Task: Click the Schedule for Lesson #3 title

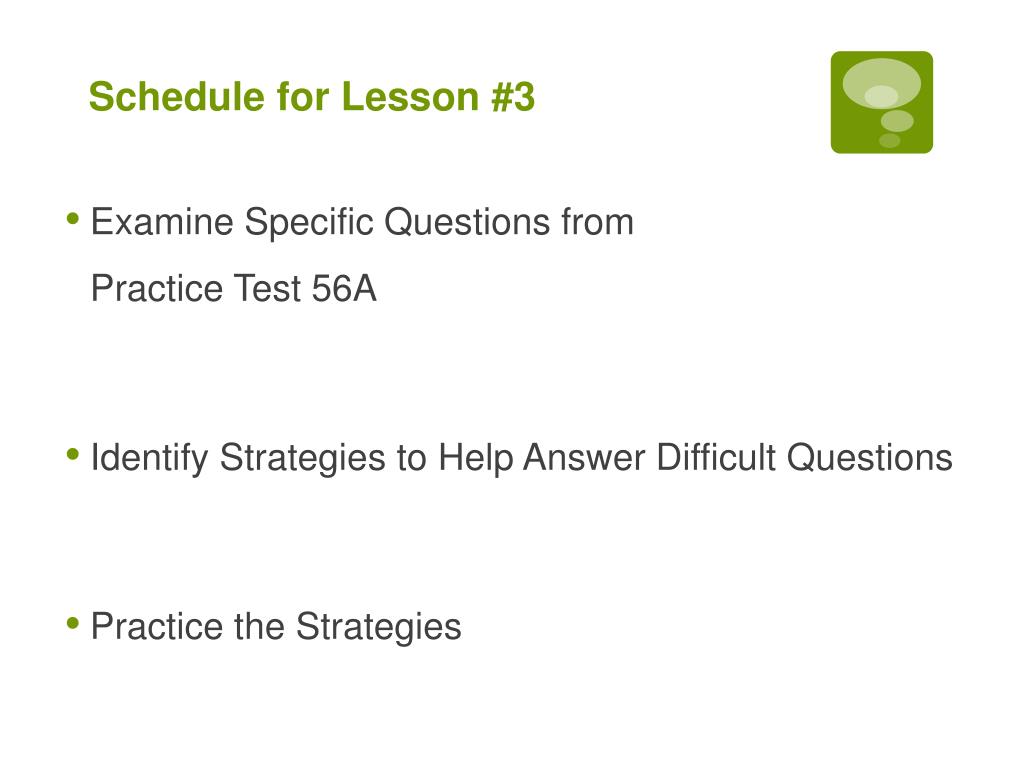Action: [x=312, y=97]
